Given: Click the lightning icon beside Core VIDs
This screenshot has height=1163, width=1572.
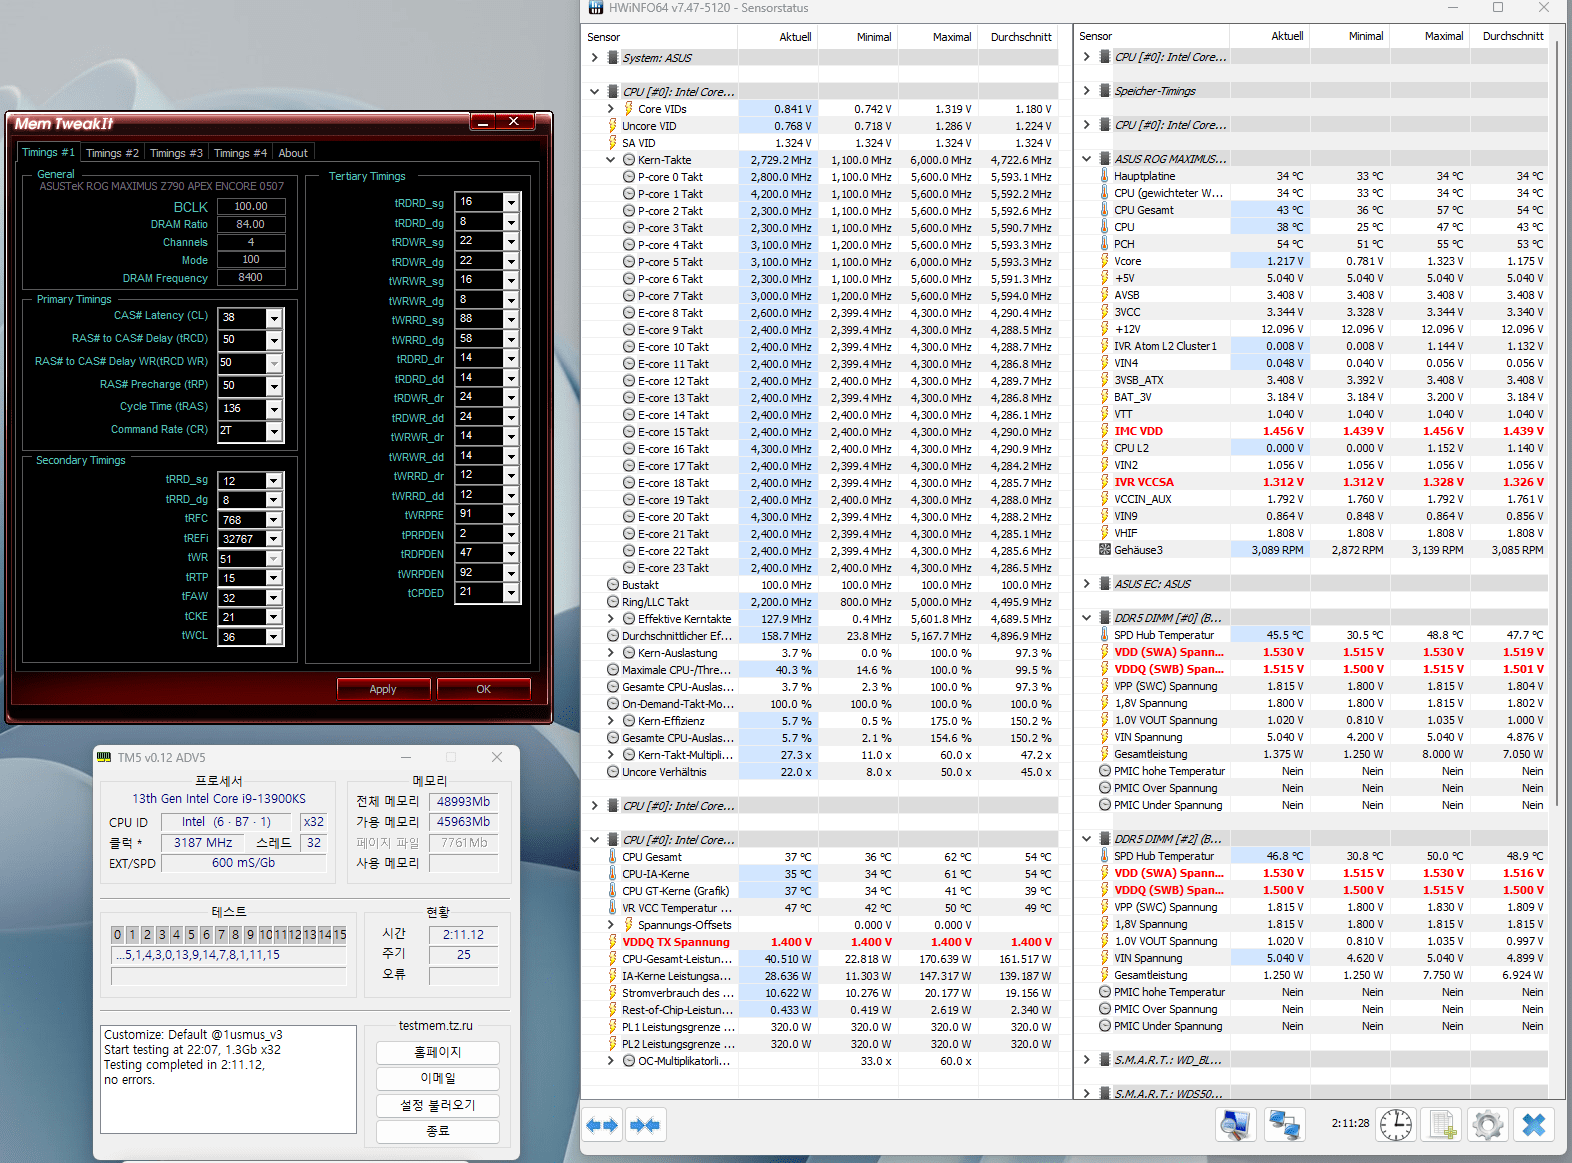Looking at the screenshot, I should tap(628, 109).
